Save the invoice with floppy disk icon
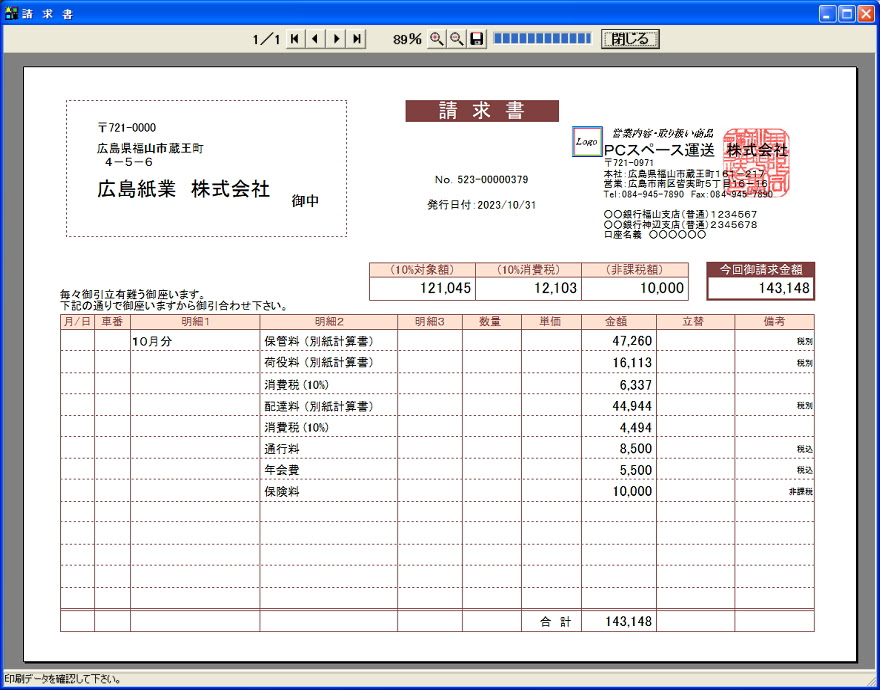The width and height of the screenshot is (880, 690). (477, 39)
